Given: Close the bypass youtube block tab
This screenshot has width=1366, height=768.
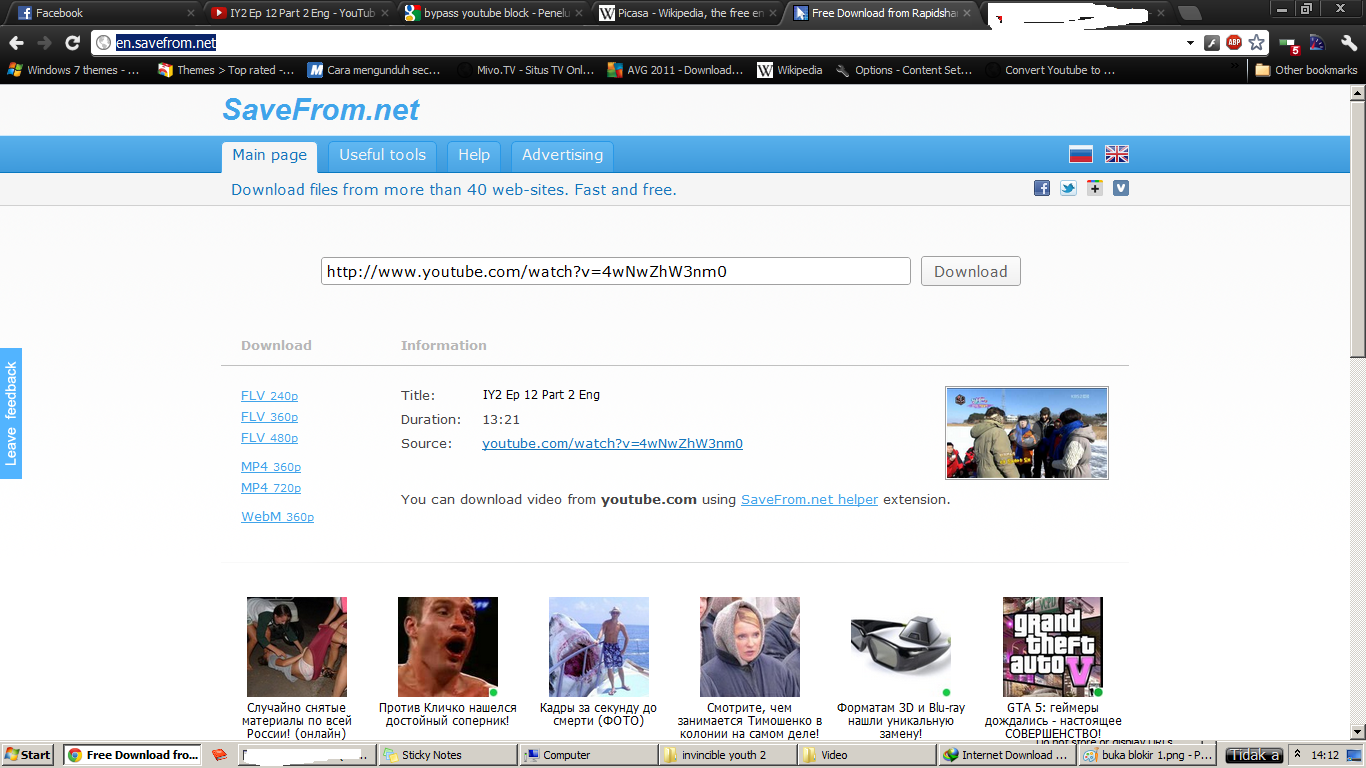Looking at the screenshot, I should [578, 13].
